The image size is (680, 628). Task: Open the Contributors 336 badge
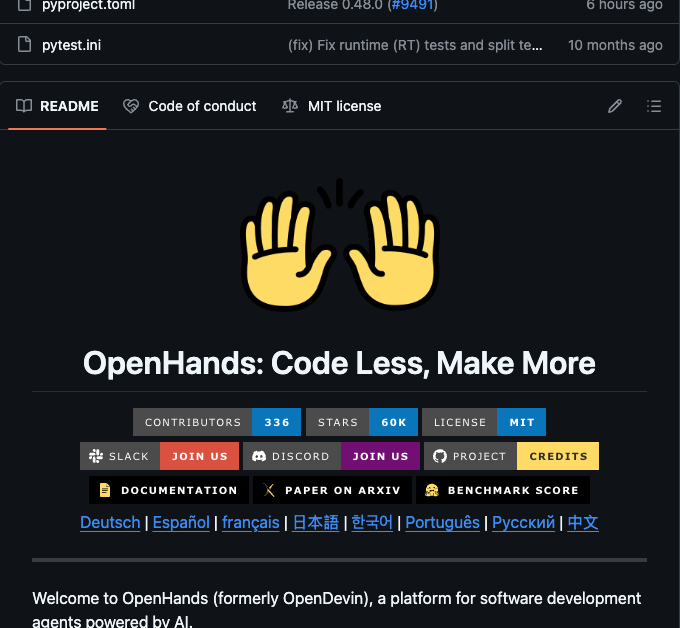pos(217,422)
